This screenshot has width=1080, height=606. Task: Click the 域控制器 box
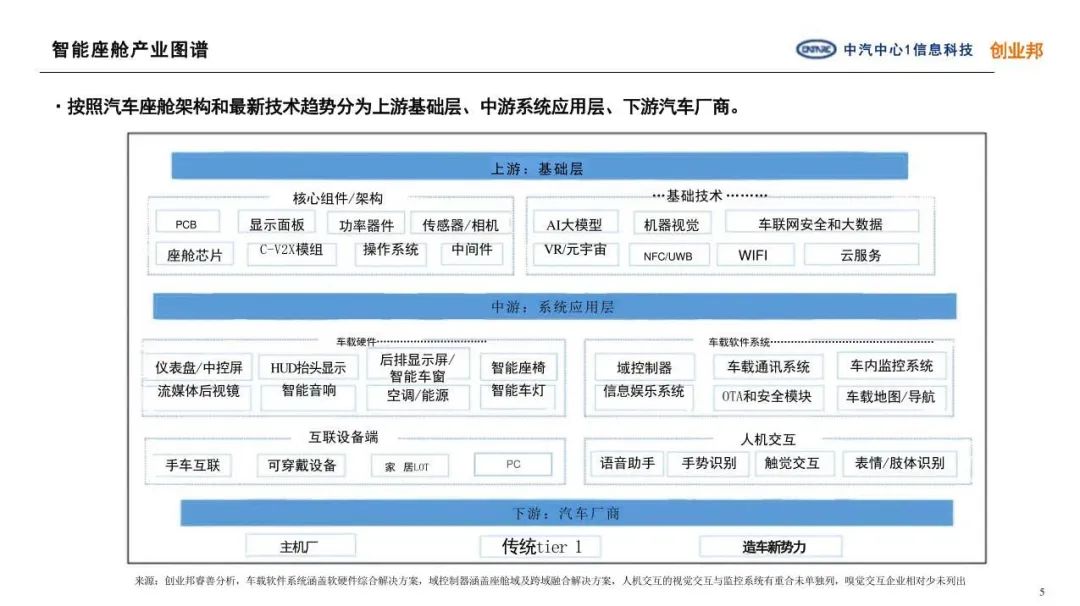coord(644,366)
